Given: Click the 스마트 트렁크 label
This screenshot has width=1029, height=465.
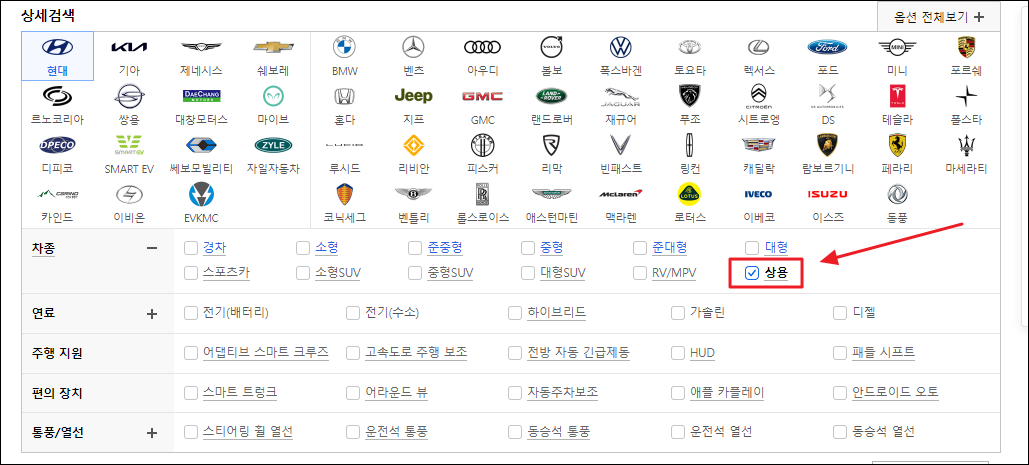Looking at the screenshot, I should [x=240, y=393].
